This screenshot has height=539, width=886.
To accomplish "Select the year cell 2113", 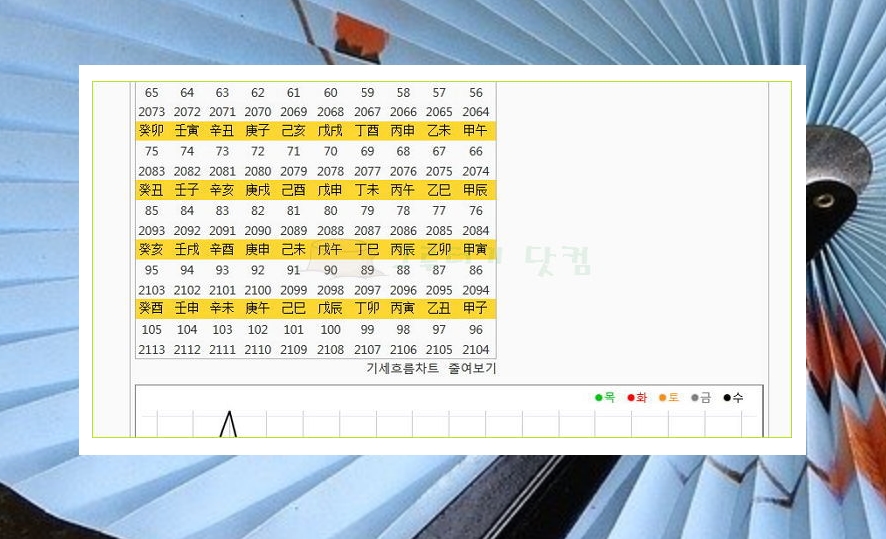I will [151, 350].
